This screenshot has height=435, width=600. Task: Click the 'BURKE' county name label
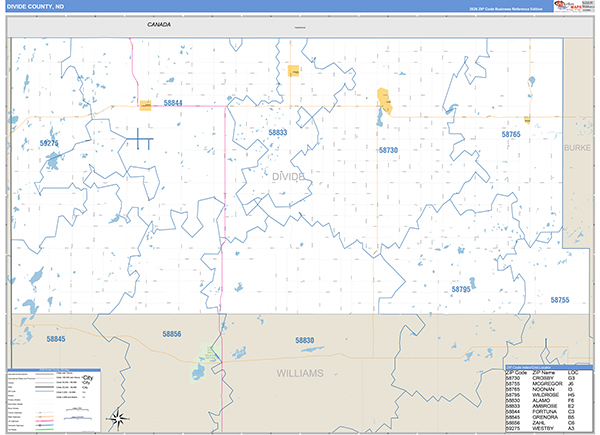click(577, 148)
